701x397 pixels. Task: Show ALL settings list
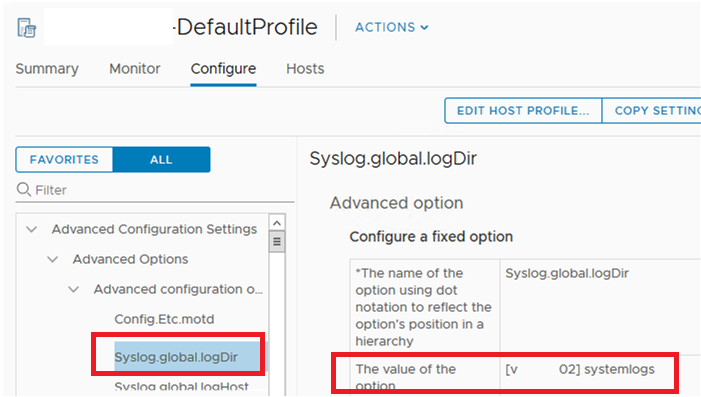(161, 160)
